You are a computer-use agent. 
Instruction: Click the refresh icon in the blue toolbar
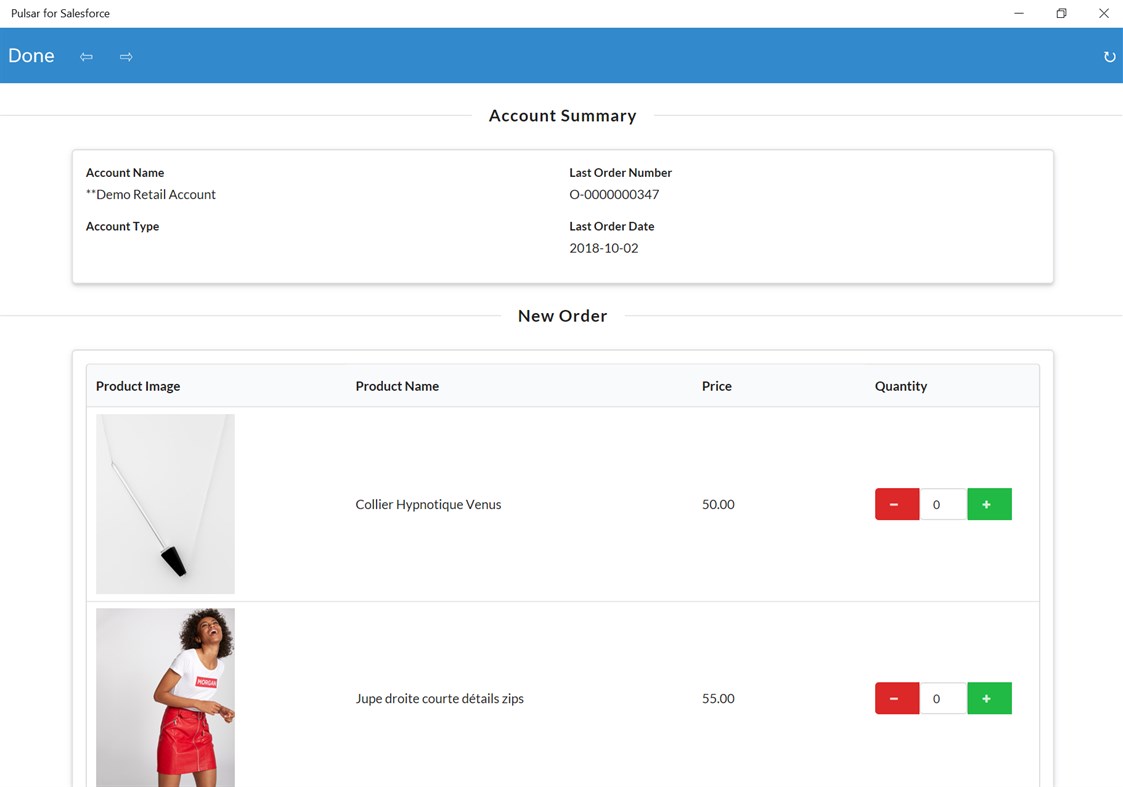click(1110, 56)
